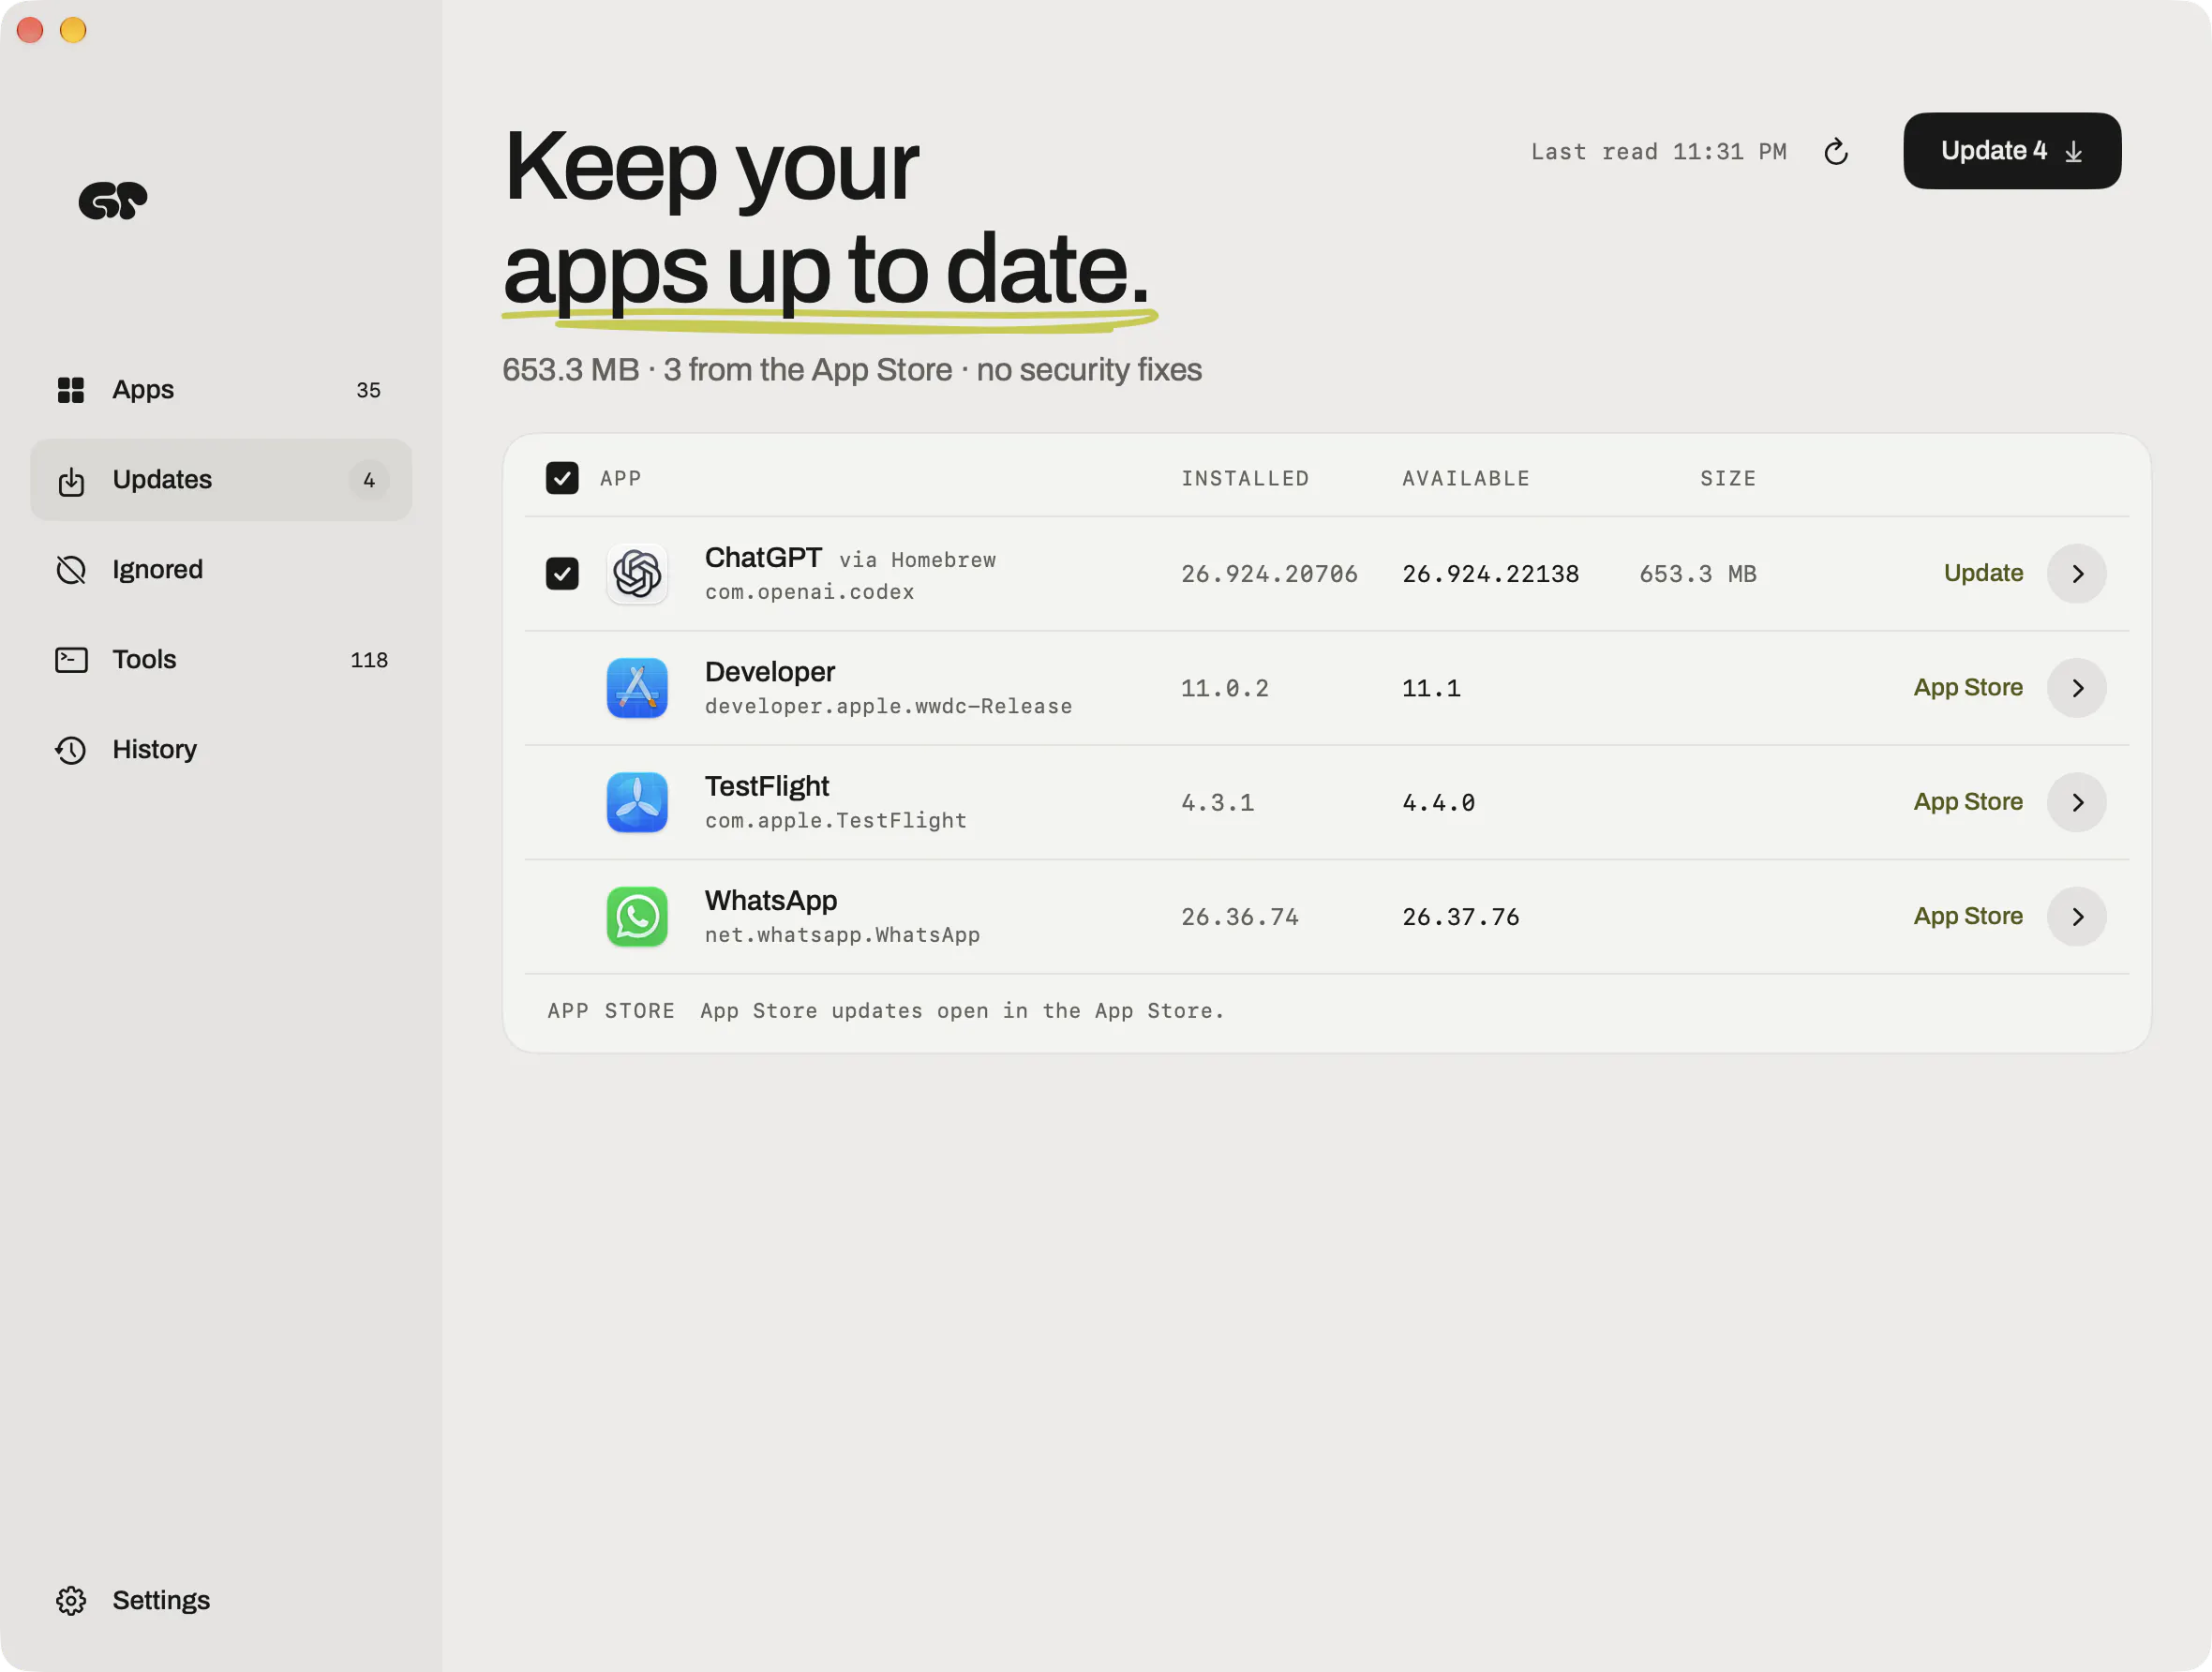Image resolution: width=2212 pixels, height=1672 pixels.
Task: Click the Updates count badge 4
Action: [369, 481]
